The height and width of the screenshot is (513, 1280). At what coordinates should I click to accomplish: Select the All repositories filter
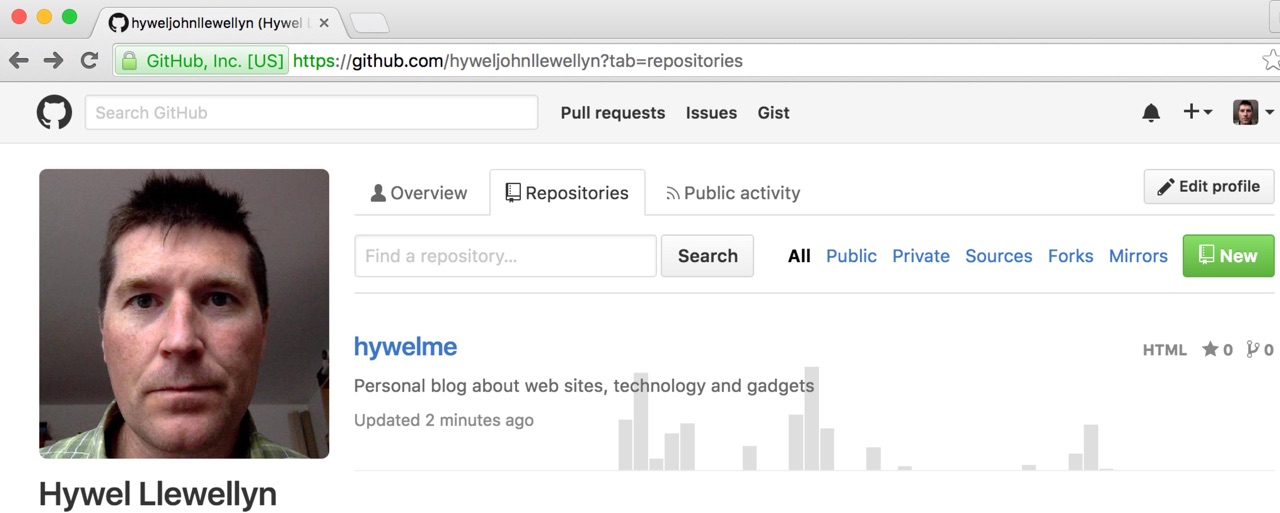pyautogui.click(x=799, y=256)
